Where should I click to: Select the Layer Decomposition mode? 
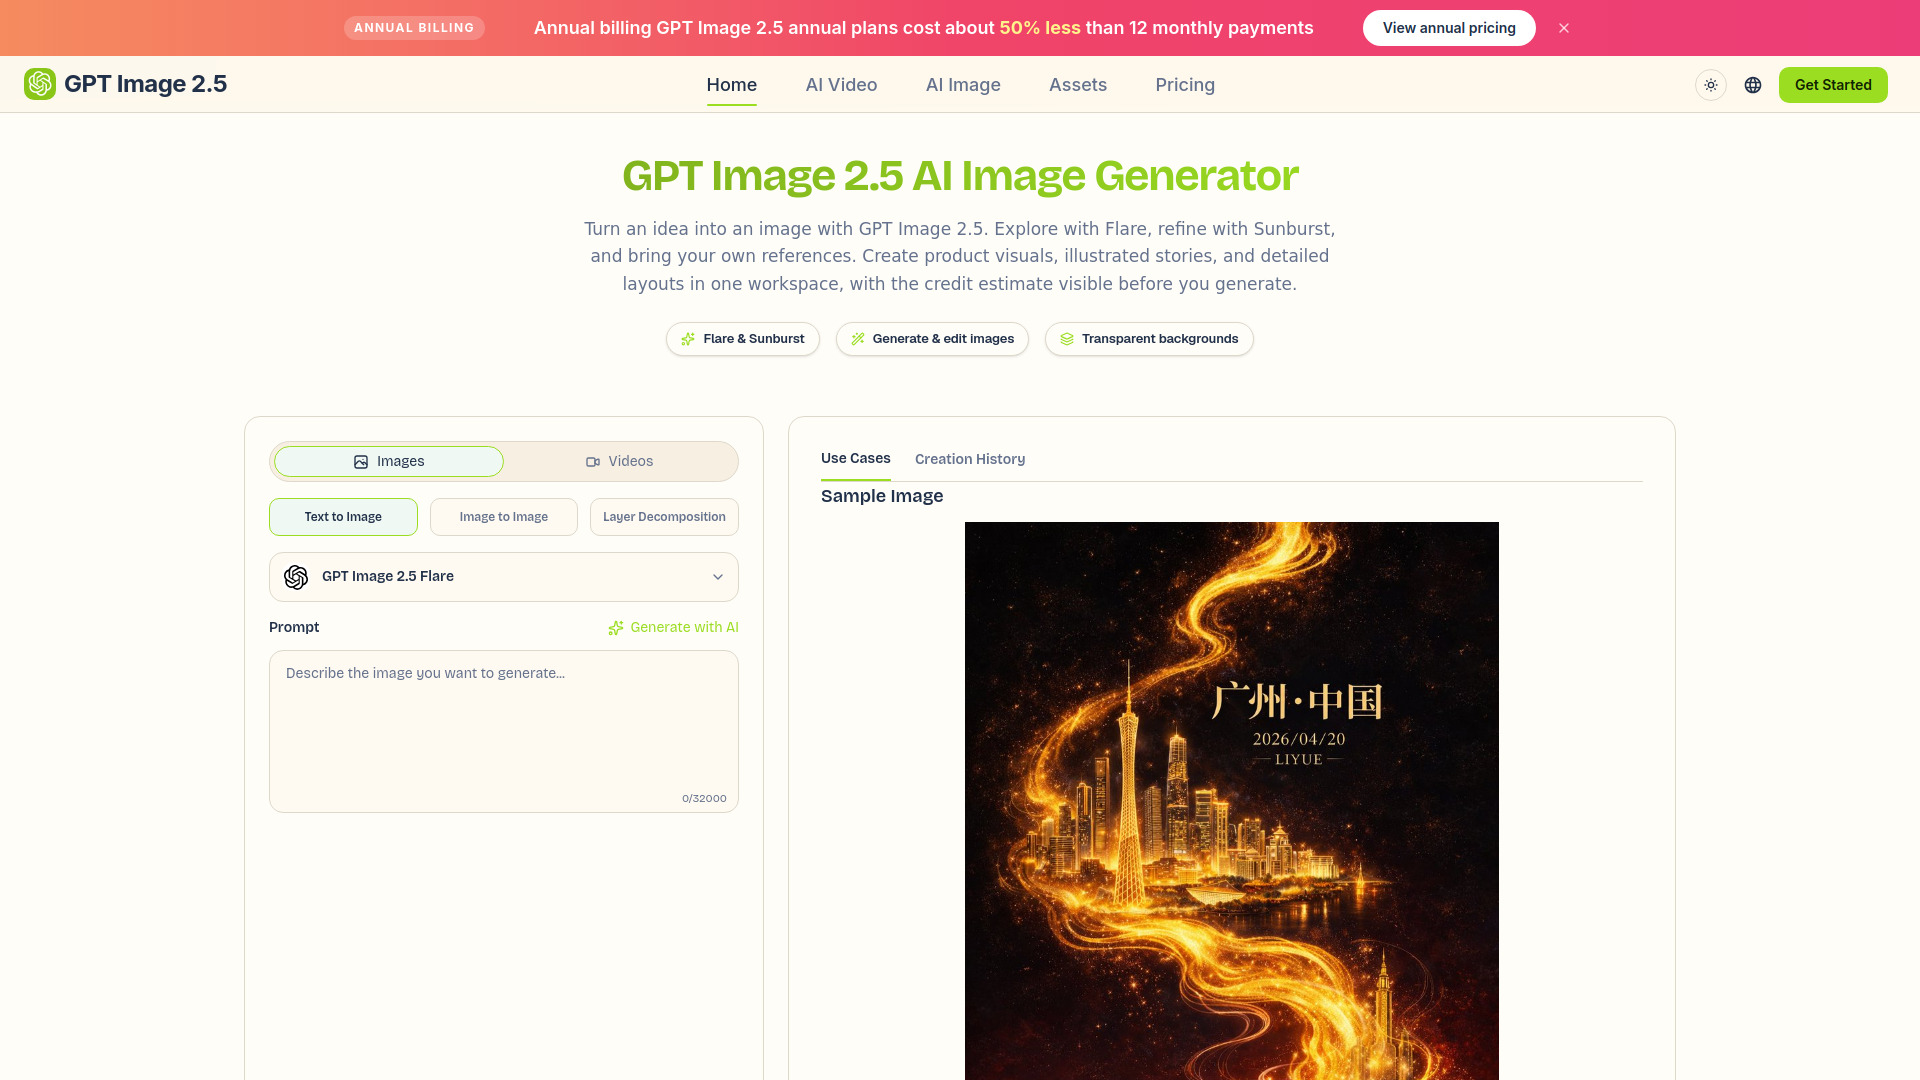[664, 517]
